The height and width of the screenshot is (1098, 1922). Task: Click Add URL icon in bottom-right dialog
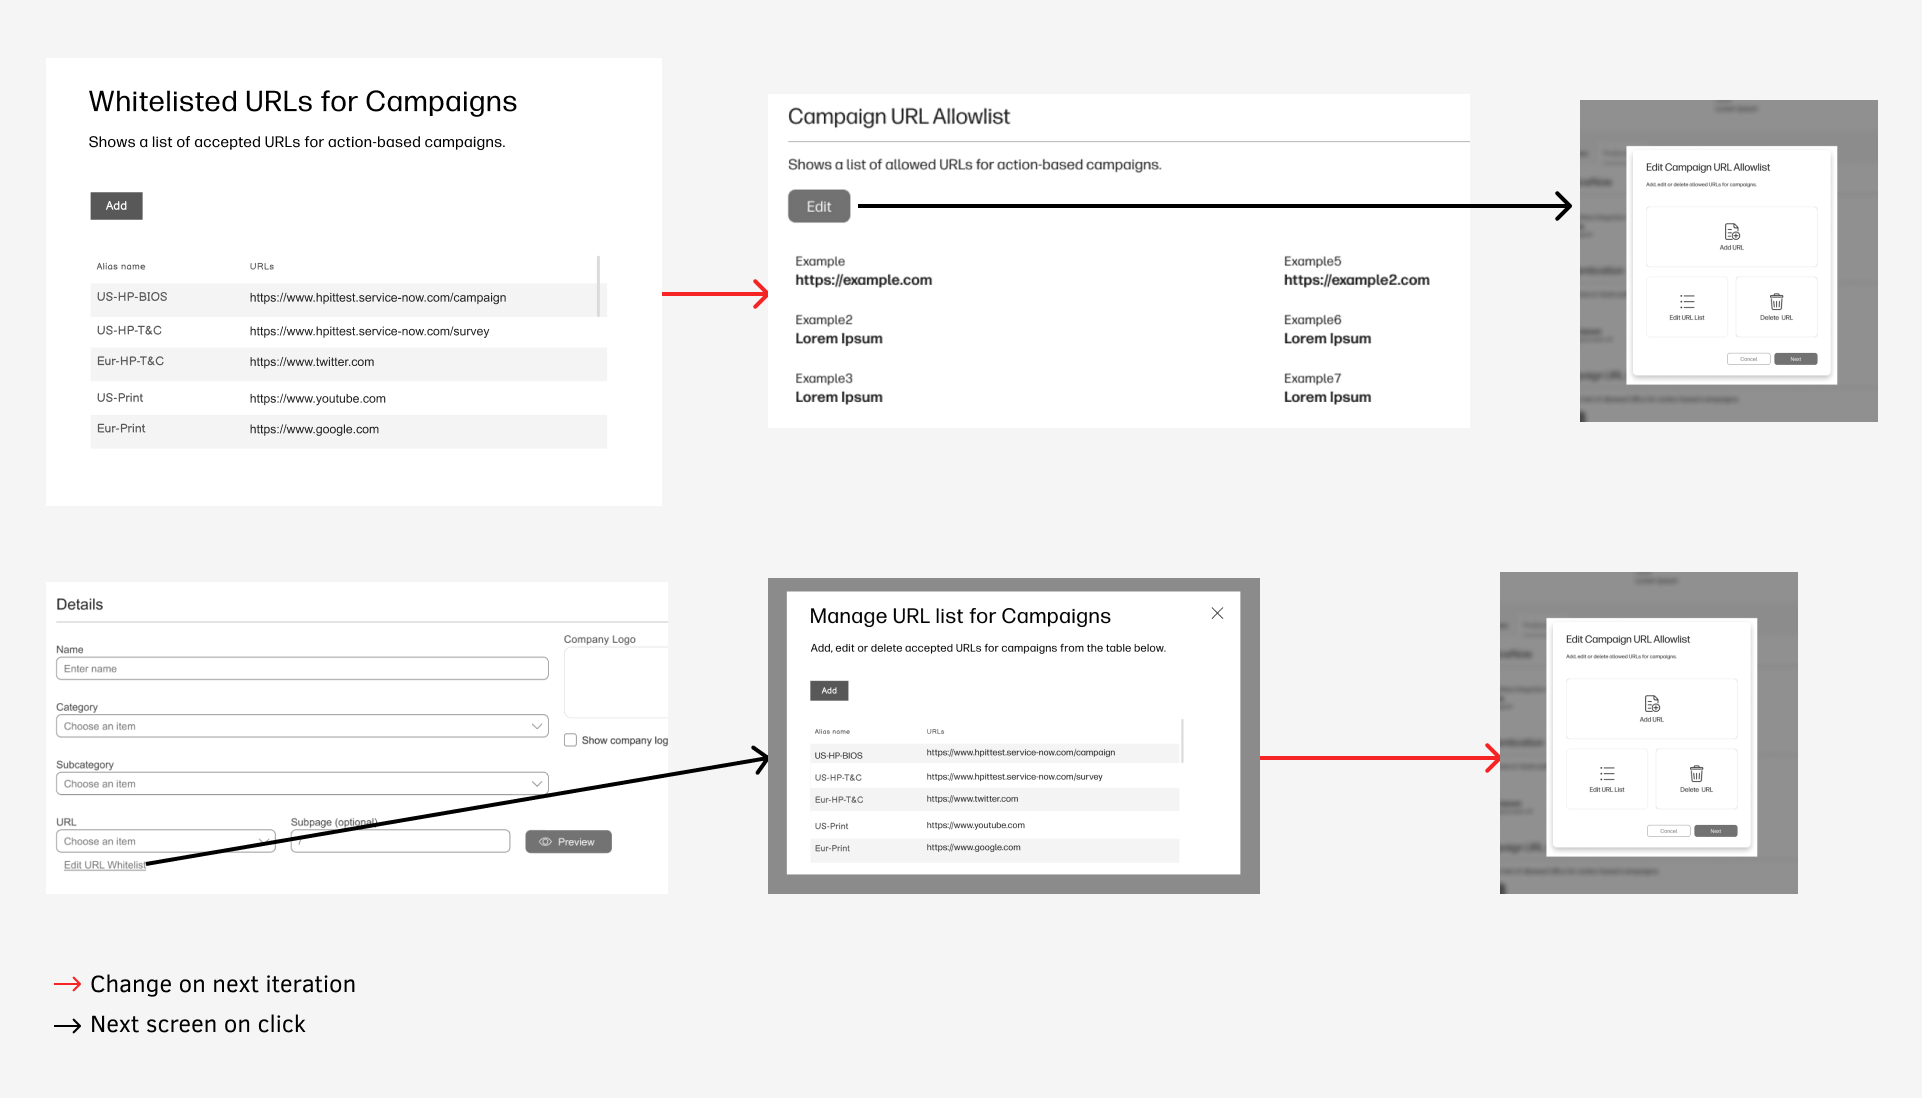tap(1652, 704)
